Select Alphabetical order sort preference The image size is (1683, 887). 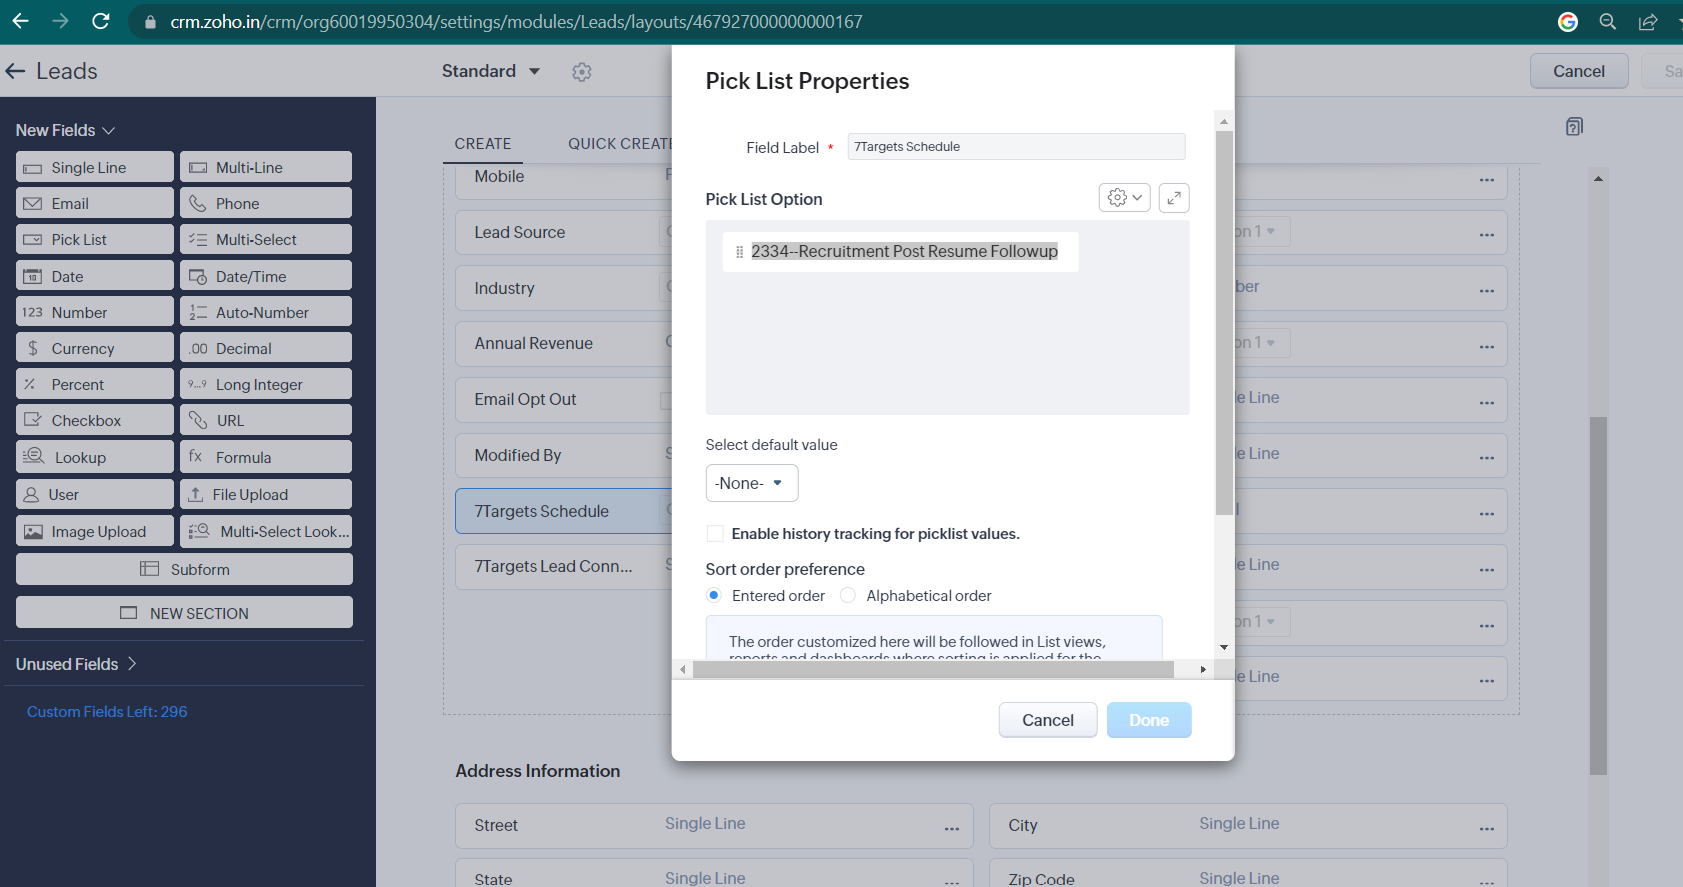point(848,596)
